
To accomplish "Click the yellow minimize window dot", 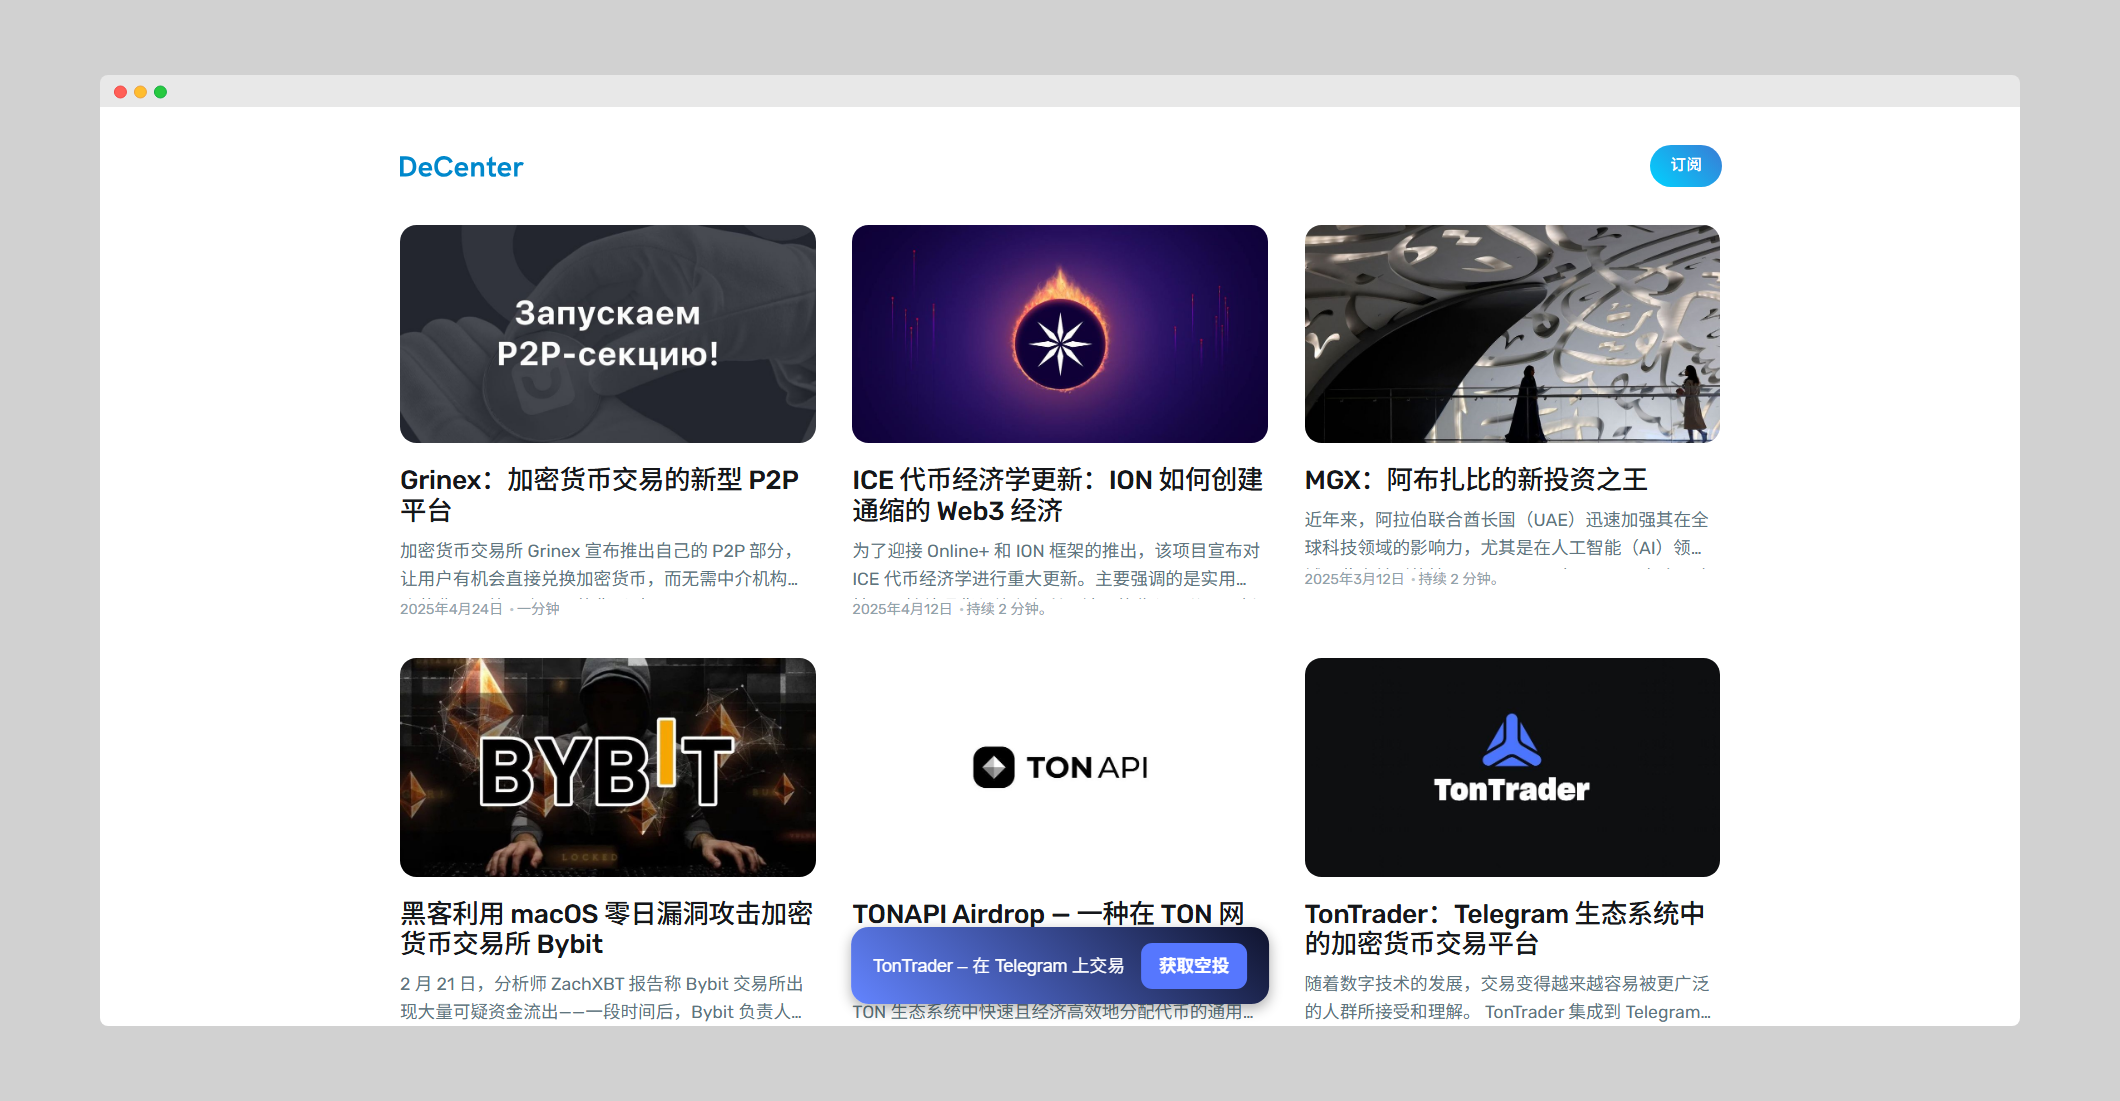I will coord(140,92).
